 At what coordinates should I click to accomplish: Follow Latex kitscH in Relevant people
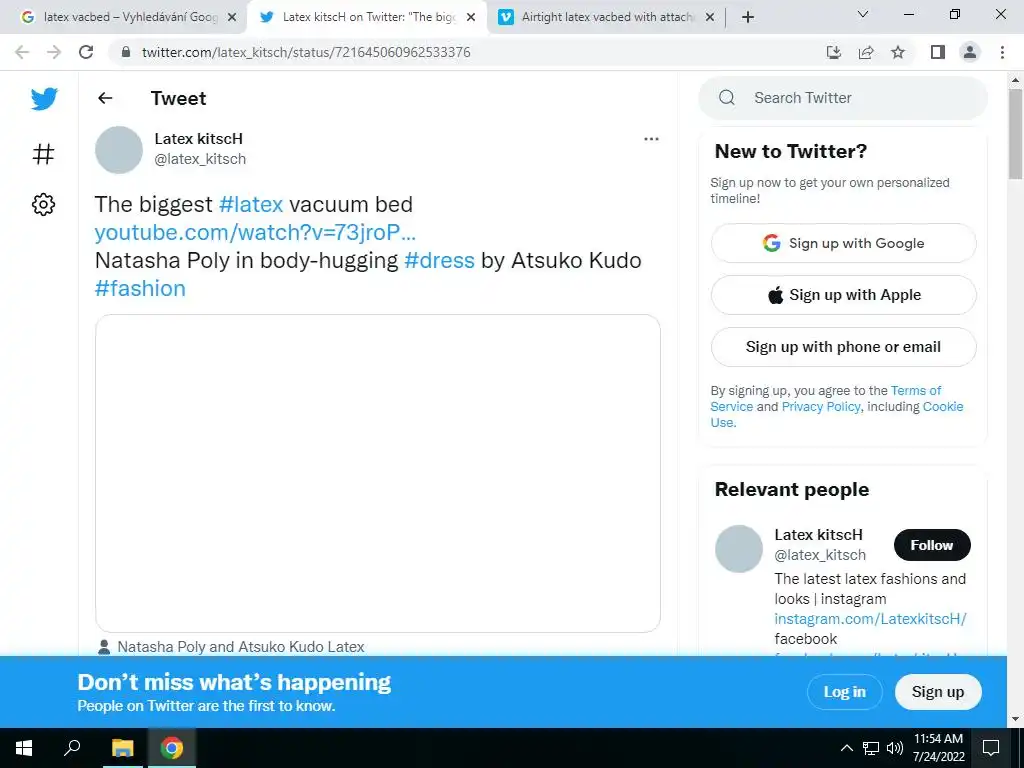[932, 545]
